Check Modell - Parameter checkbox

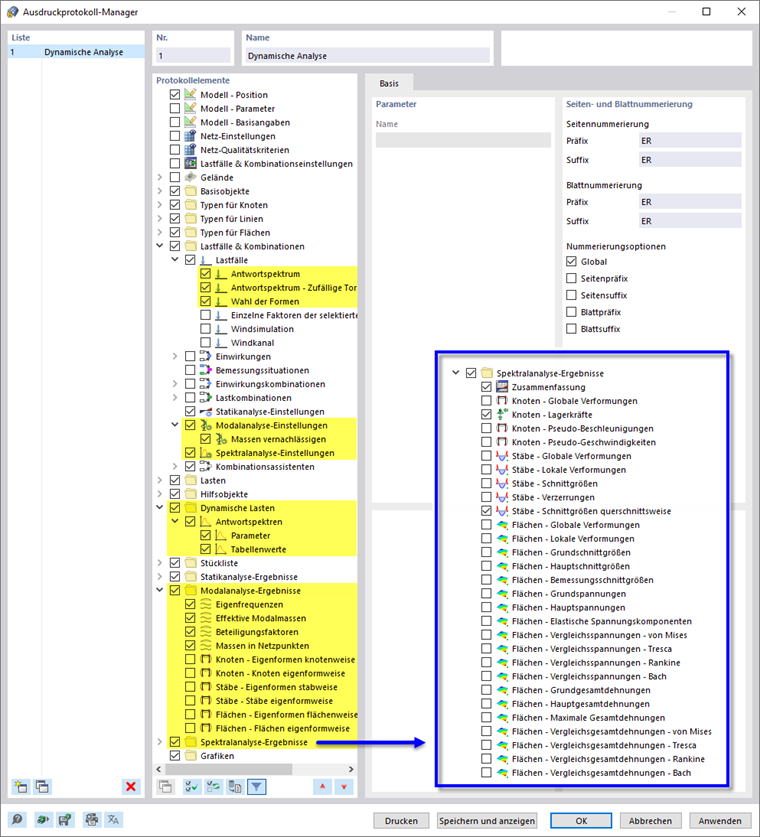(x=175, y=108)
